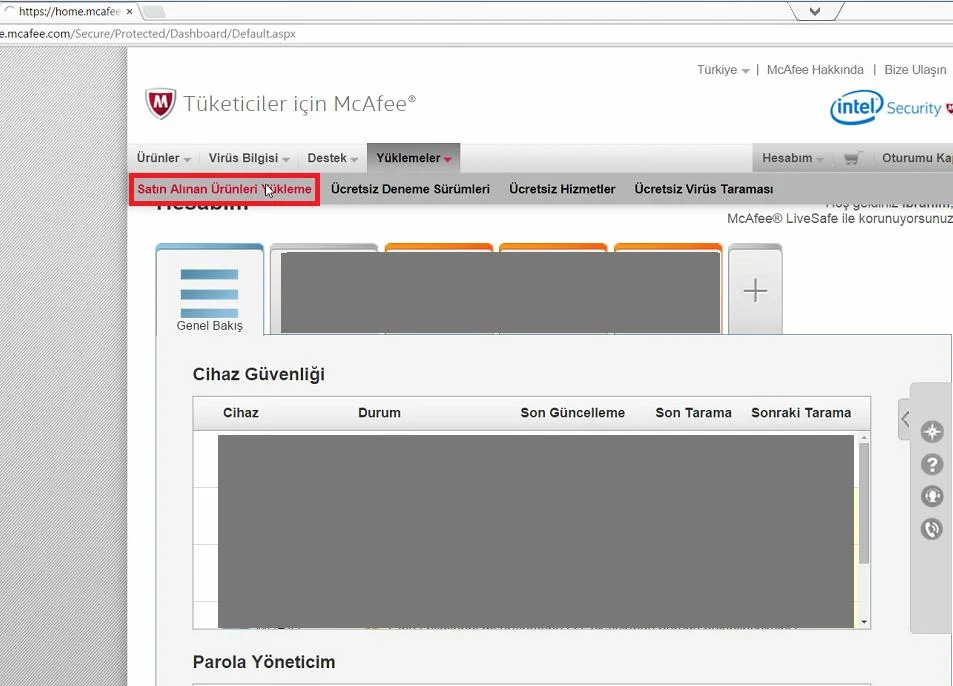Open the help question mark sidebar icon
This screenshot has width=953, height=686.
point(932,464)
